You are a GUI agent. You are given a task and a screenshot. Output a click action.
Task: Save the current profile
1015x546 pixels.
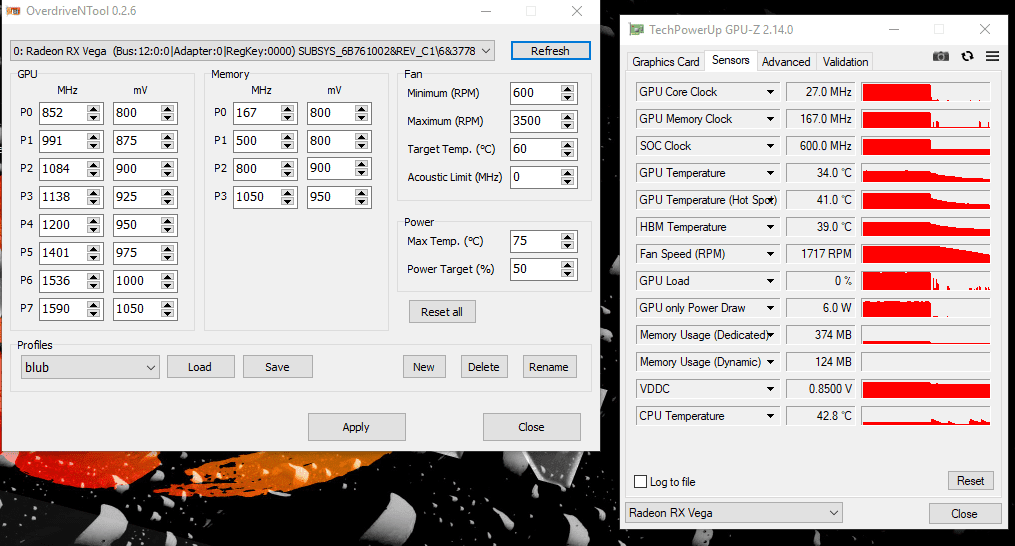[x=277, y=367]
